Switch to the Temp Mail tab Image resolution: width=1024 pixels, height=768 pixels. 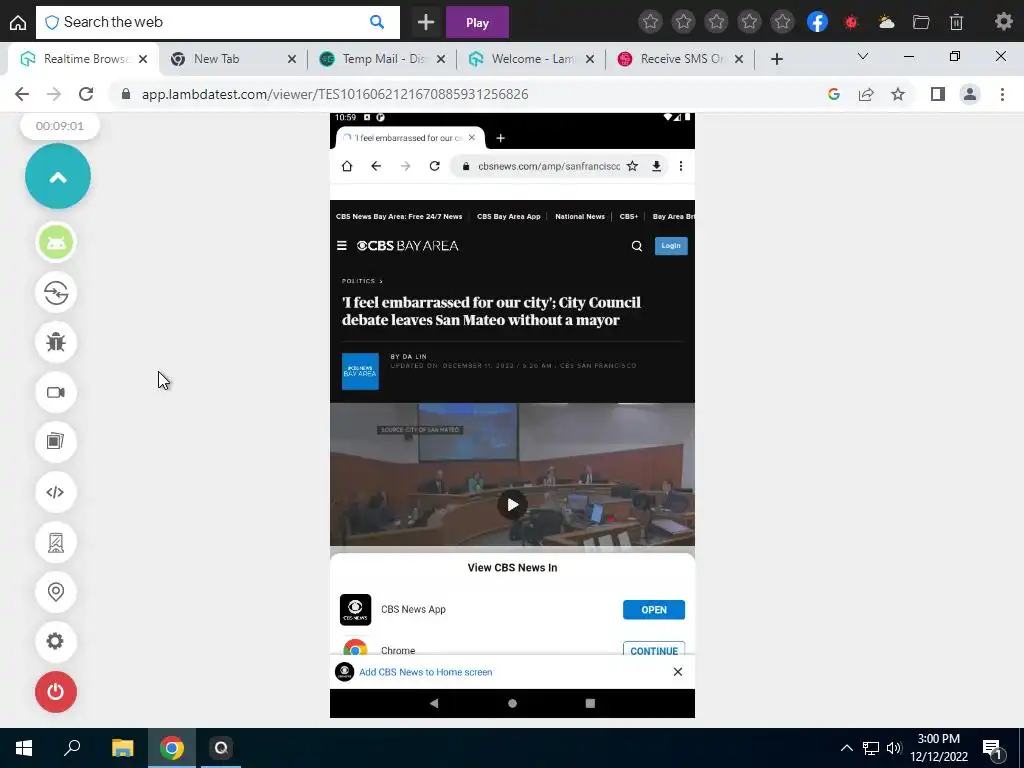[381, 59]
